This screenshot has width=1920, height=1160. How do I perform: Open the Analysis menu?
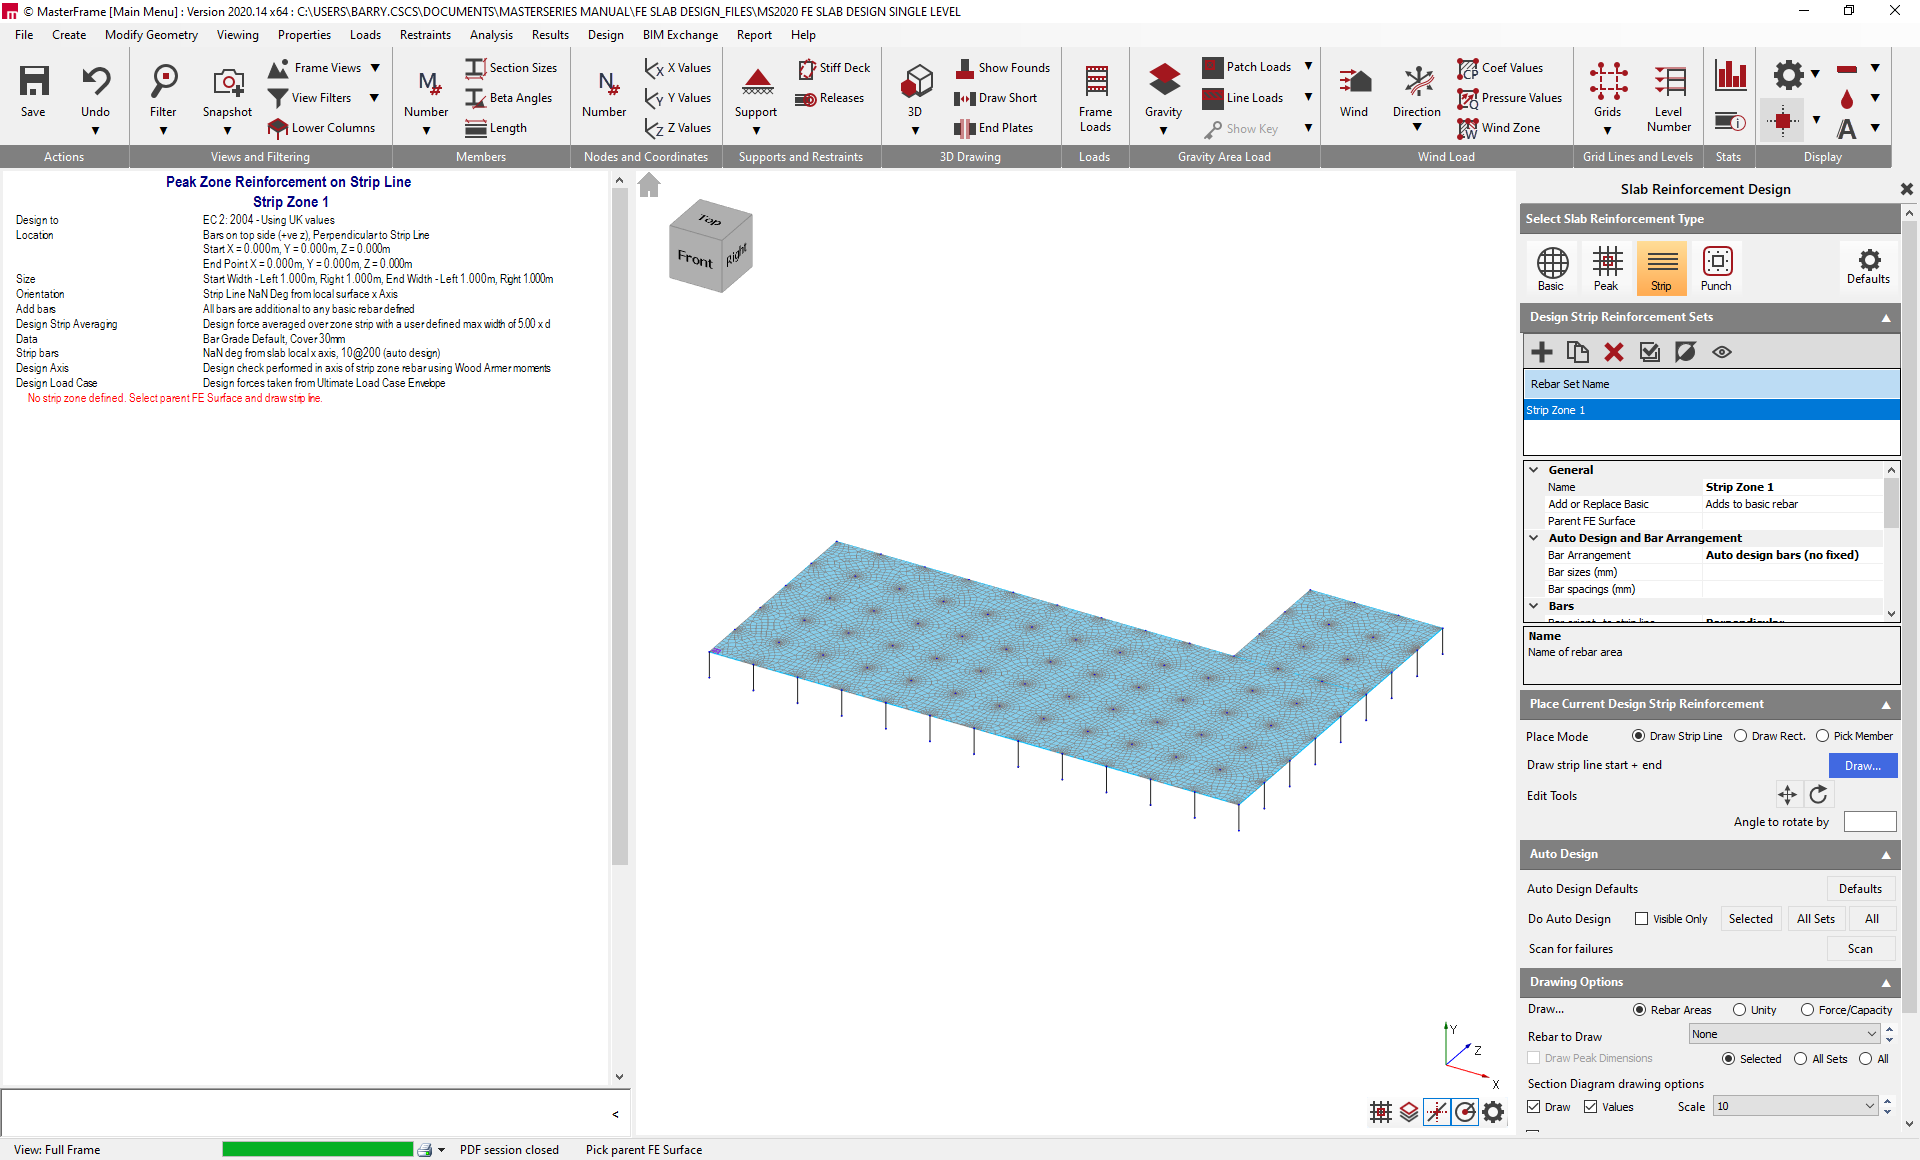[491, 35]
